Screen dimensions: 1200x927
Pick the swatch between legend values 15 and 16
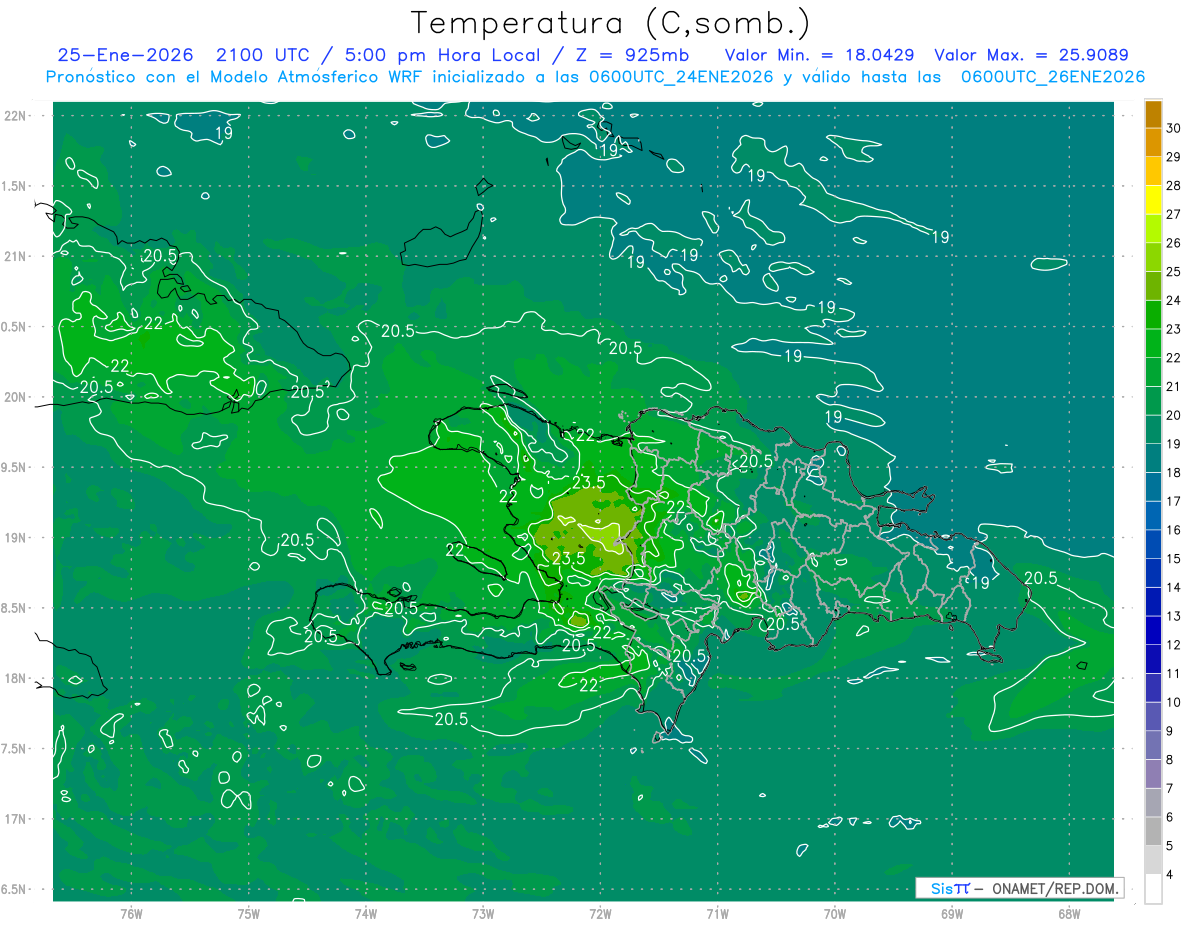pyautogui.click(x=1153, y=544)
